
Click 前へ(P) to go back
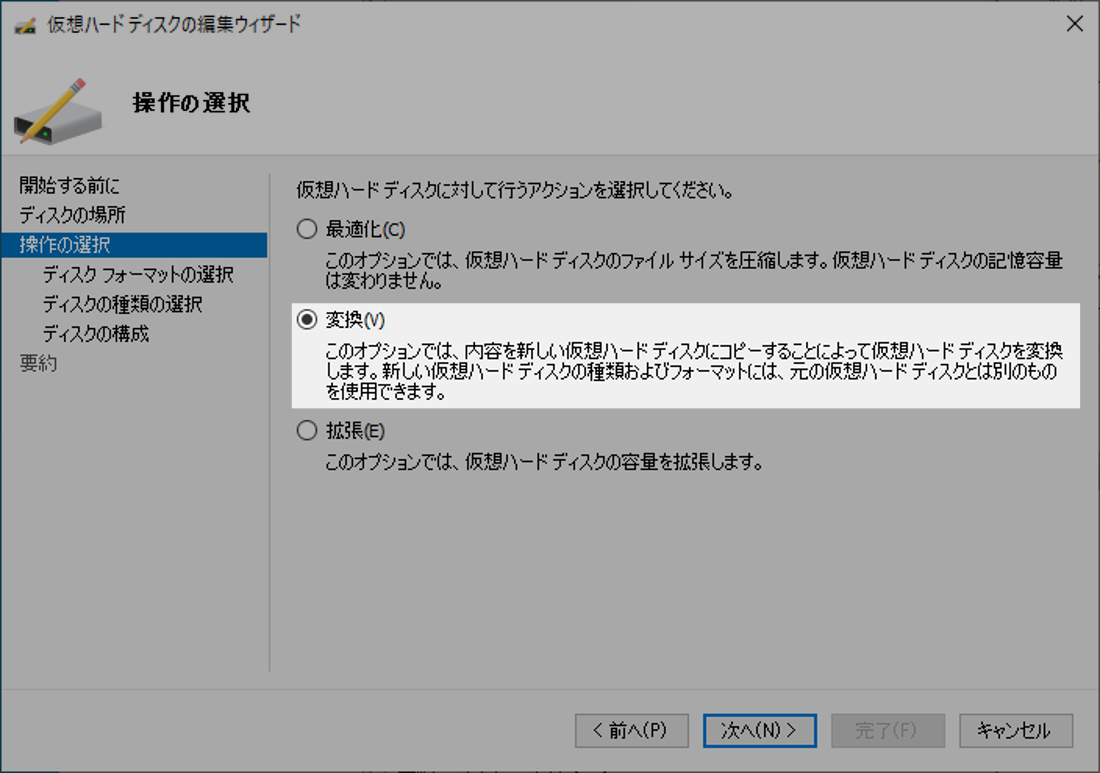coord(632,731)
